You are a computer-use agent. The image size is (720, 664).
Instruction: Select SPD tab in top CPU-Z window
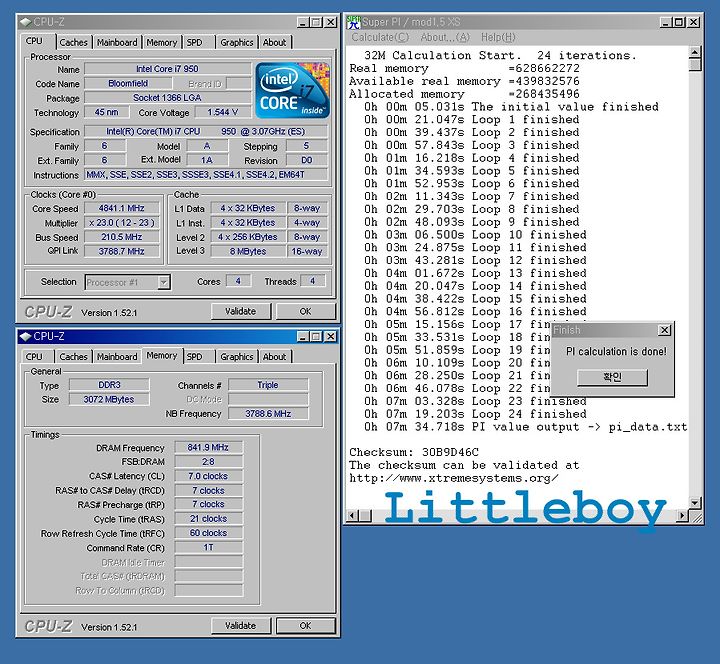195,42
